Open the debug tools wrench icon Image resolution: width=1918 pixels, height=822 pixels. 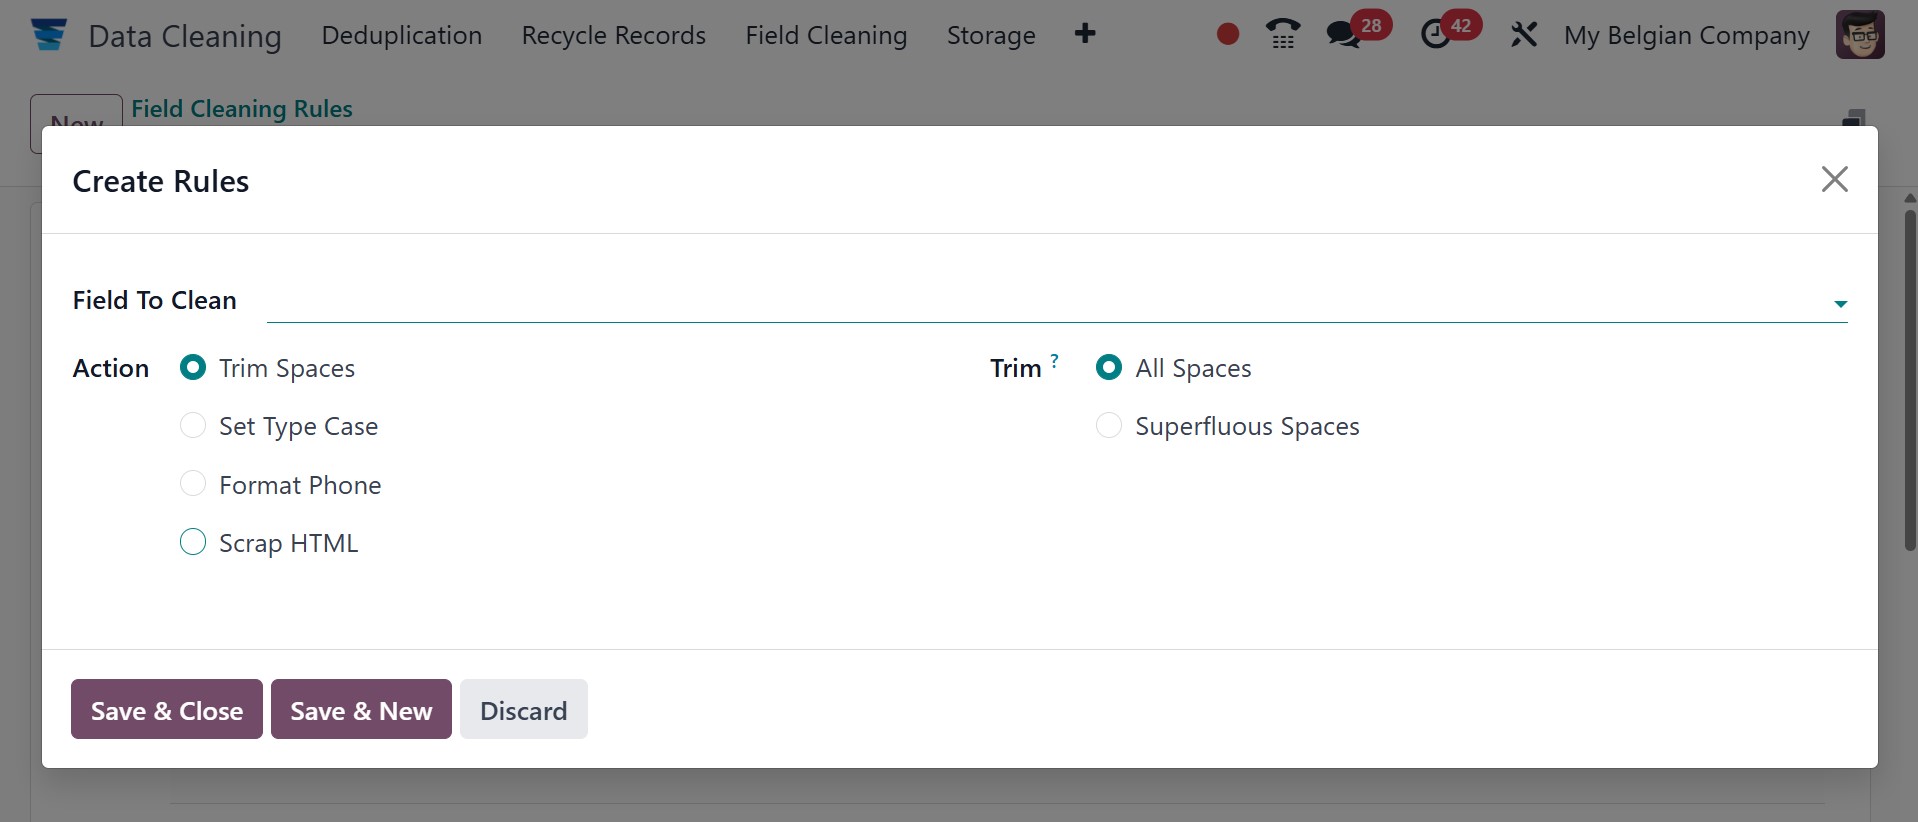1524,35
